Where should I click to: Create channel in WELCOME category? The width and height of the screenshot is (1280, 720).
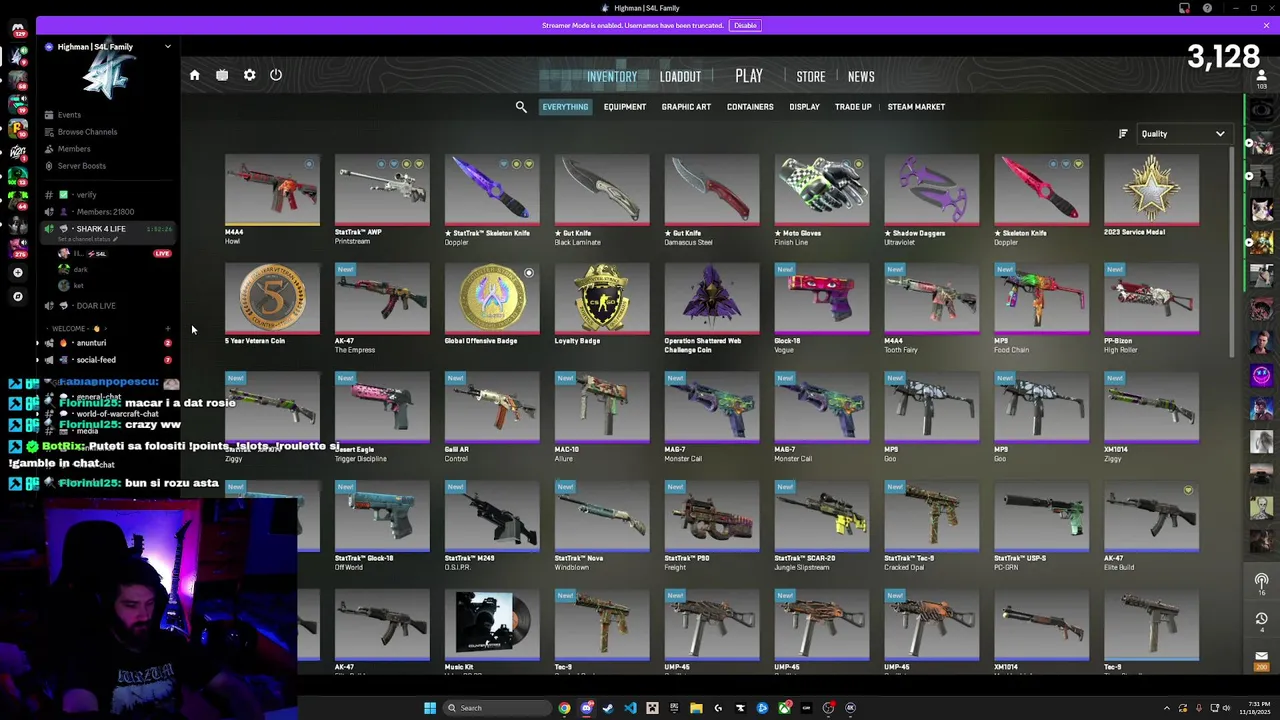pos(167,328)
